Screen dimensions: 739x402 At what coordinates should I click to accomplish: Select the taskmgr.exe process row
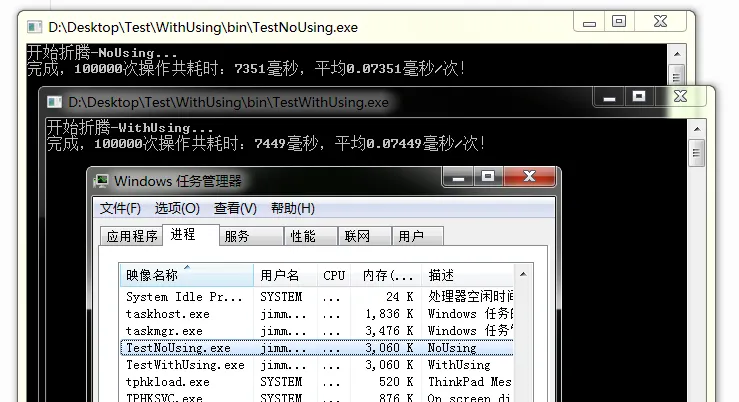317,331
